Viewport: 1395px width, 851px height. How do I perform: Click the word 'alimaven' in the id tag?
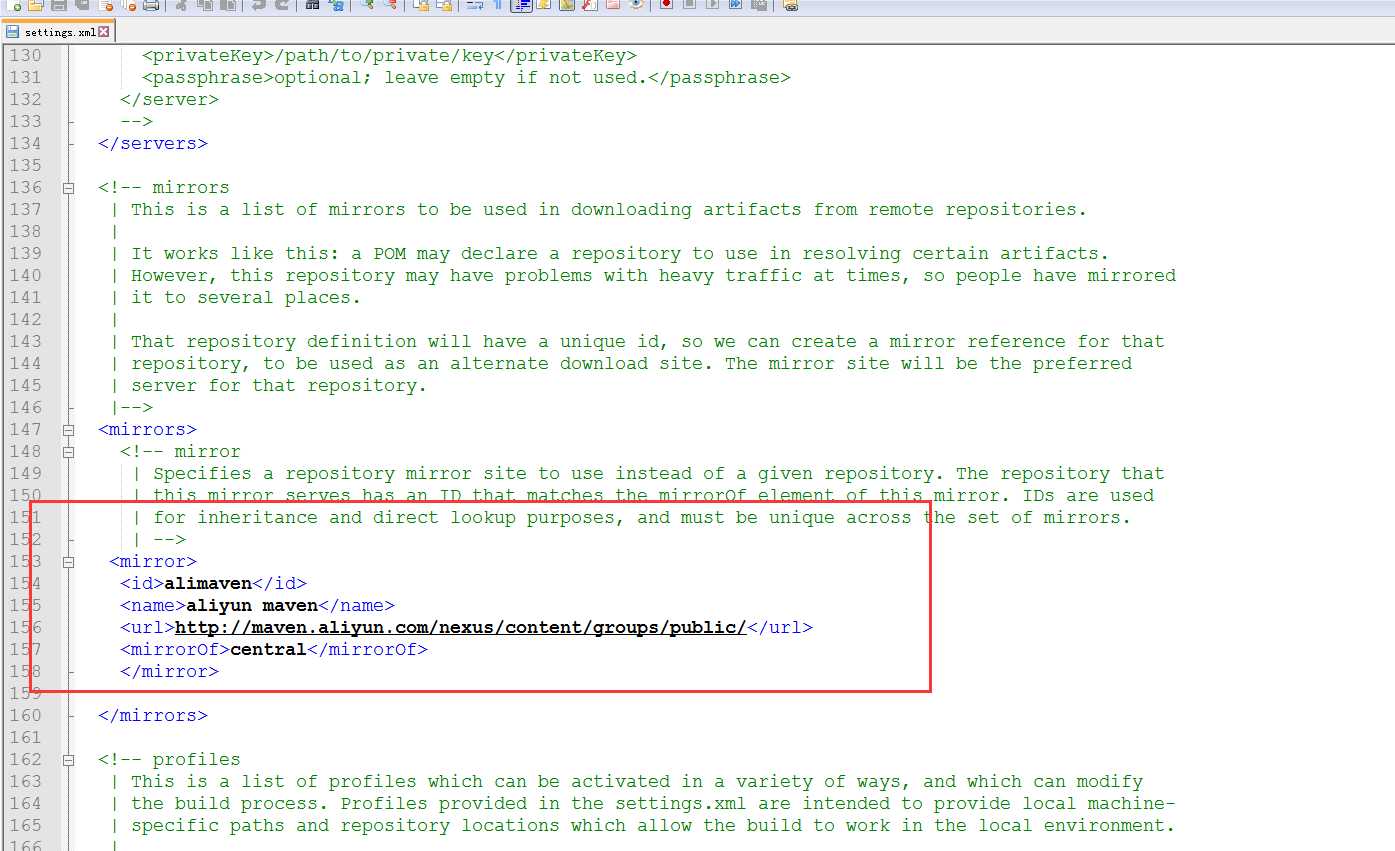point(208,583)
